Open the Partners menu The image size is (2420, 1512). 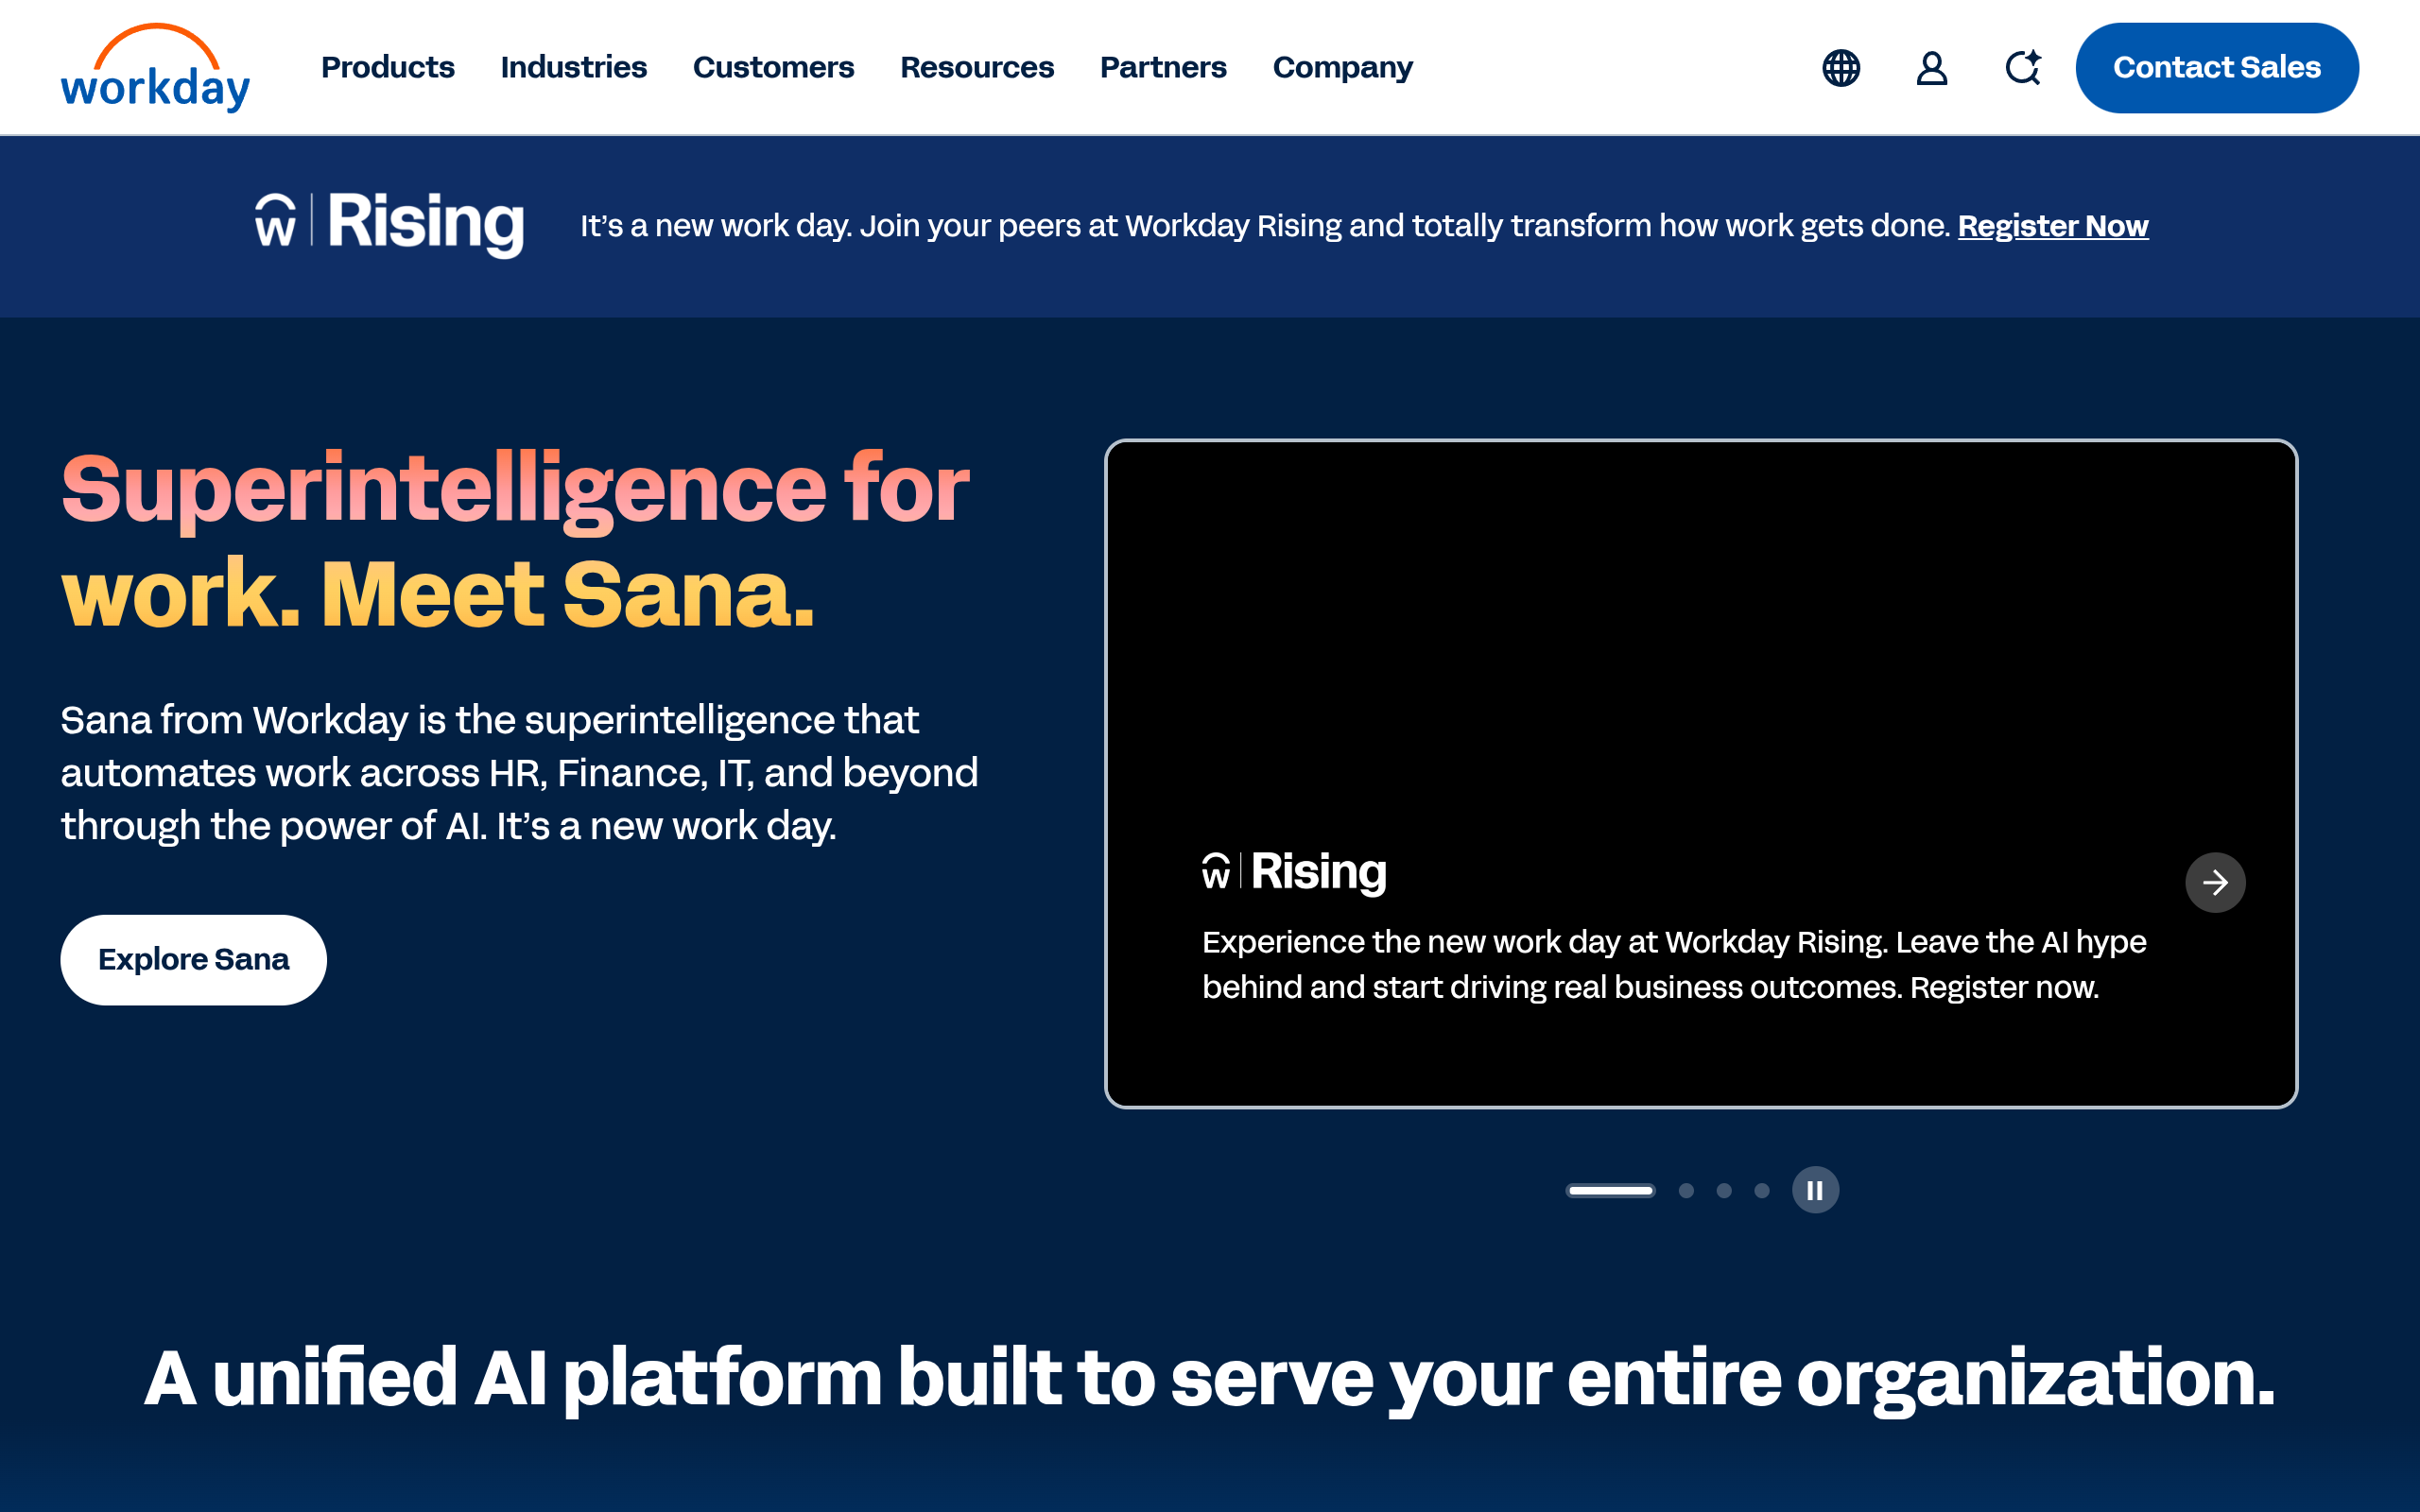(x=1163, y=67)
